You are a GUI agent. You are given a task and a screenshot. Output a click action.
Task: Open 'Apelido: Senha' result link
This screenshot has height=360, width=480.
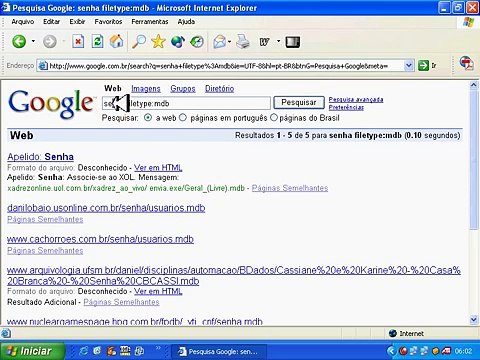(40, 157)
